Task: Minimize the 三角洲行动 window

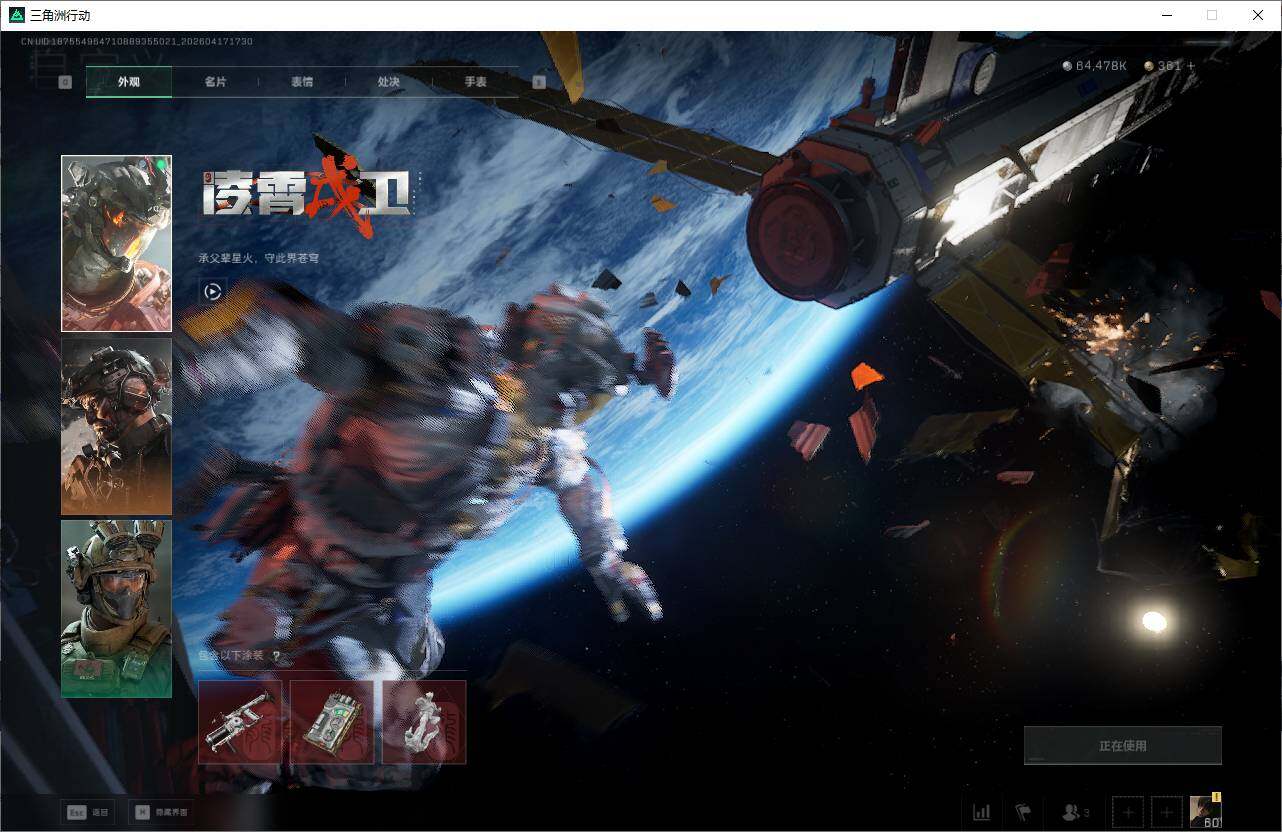Action: [1166, 15]
